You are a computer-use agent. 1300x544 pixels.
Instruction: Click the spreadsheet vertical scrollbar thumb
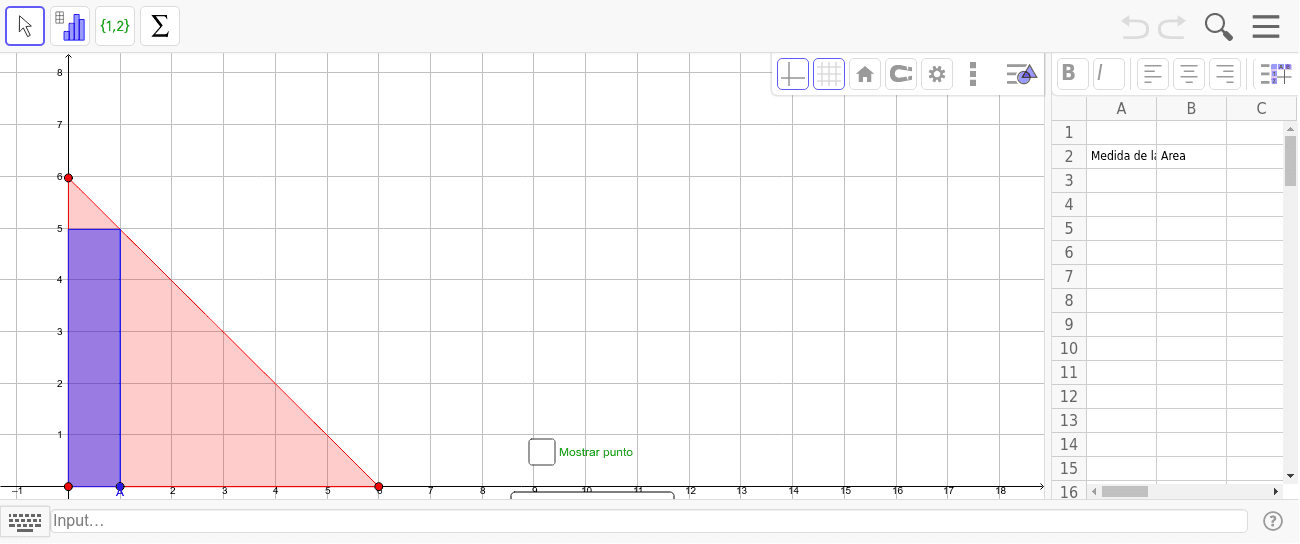tap(1290, 160)
